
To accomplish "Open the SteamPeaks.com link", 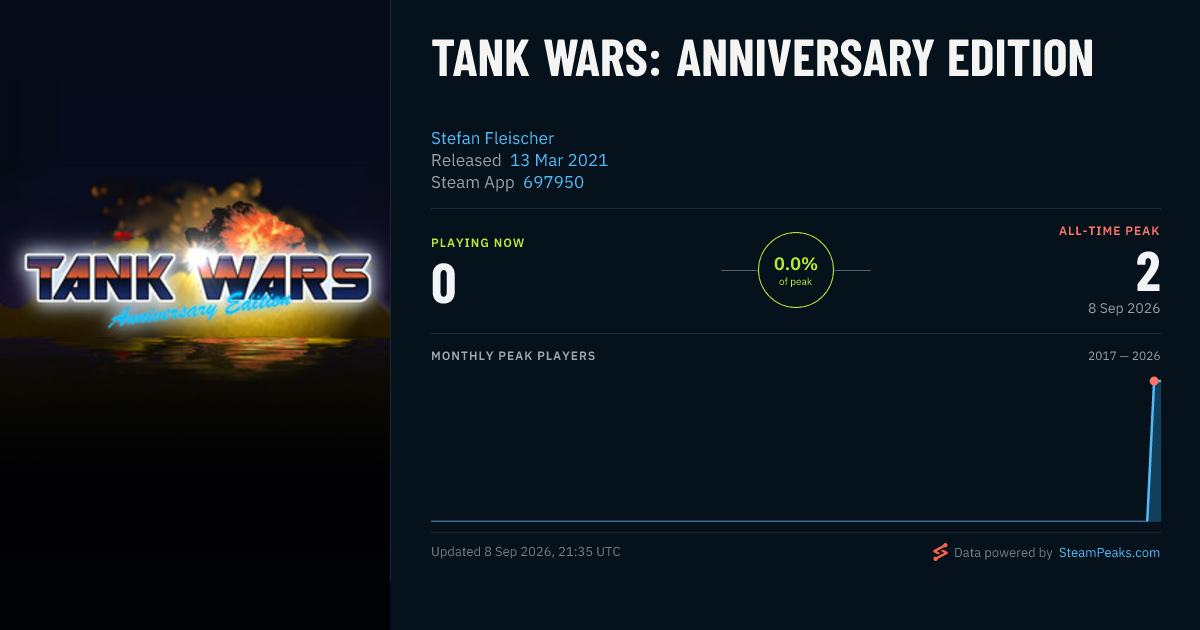I will click(1109, 552).
